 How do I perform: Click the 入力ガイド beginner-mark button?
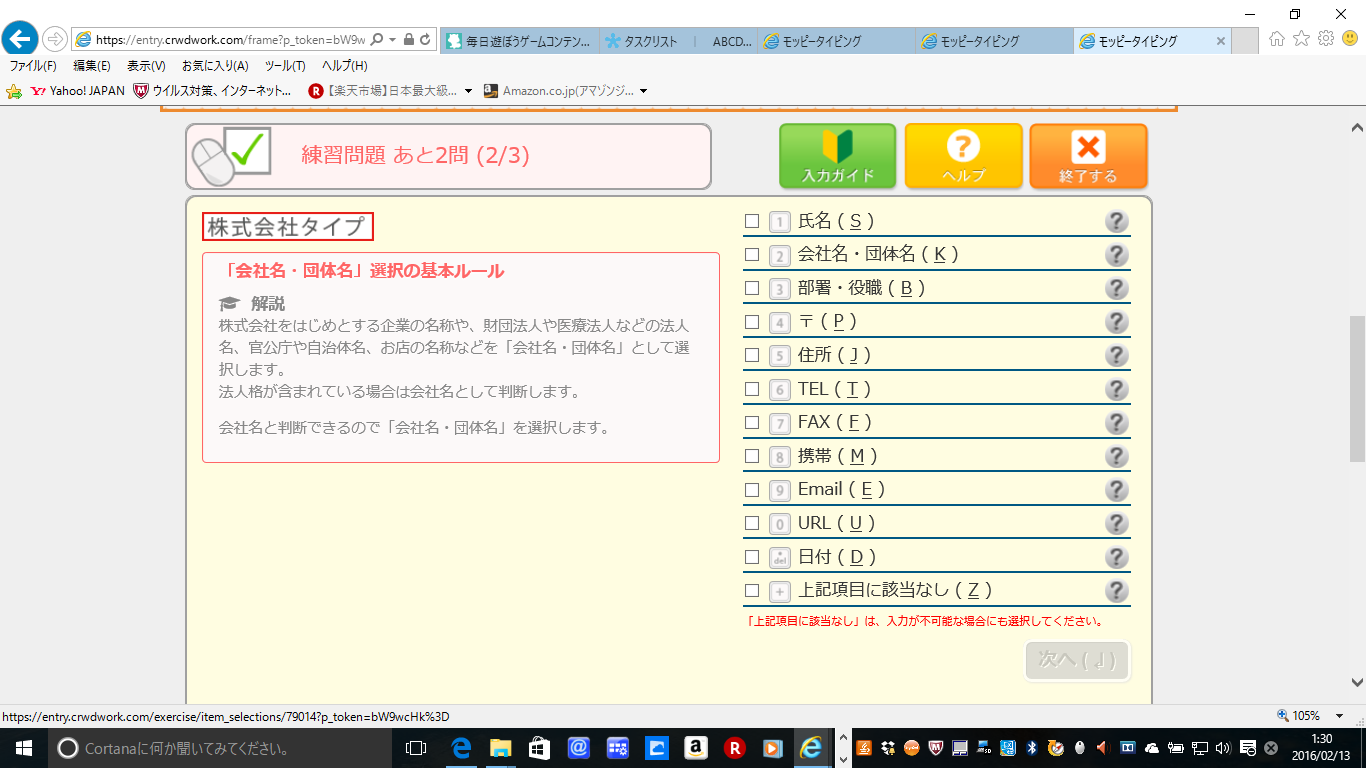click(837, 156)
